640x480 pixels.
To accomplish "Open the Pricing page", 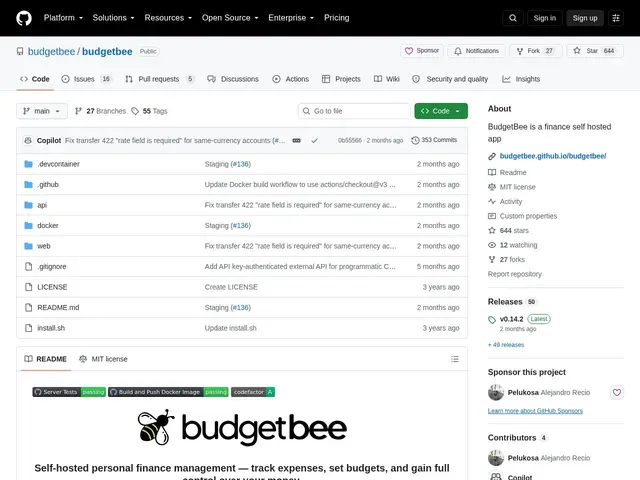I will 337,18.
